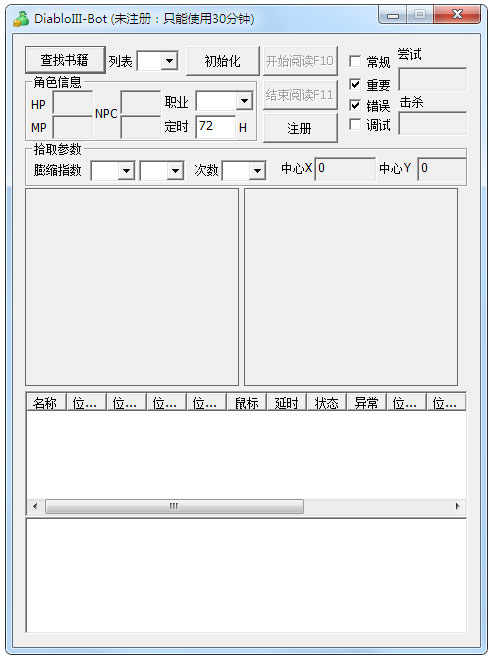
Task: Click the bottom log text area
Action: point(246,575)
